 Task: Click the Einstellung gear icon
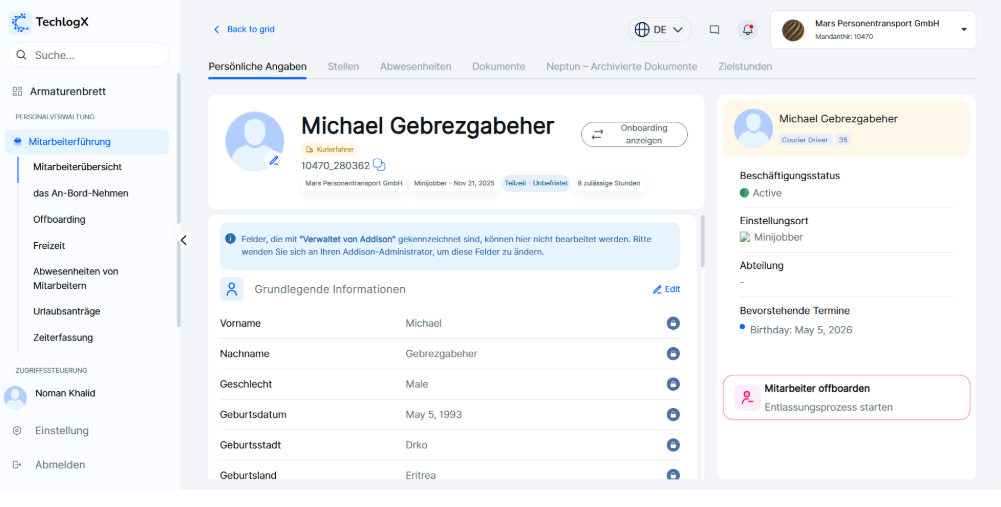[x=17, y=431]
